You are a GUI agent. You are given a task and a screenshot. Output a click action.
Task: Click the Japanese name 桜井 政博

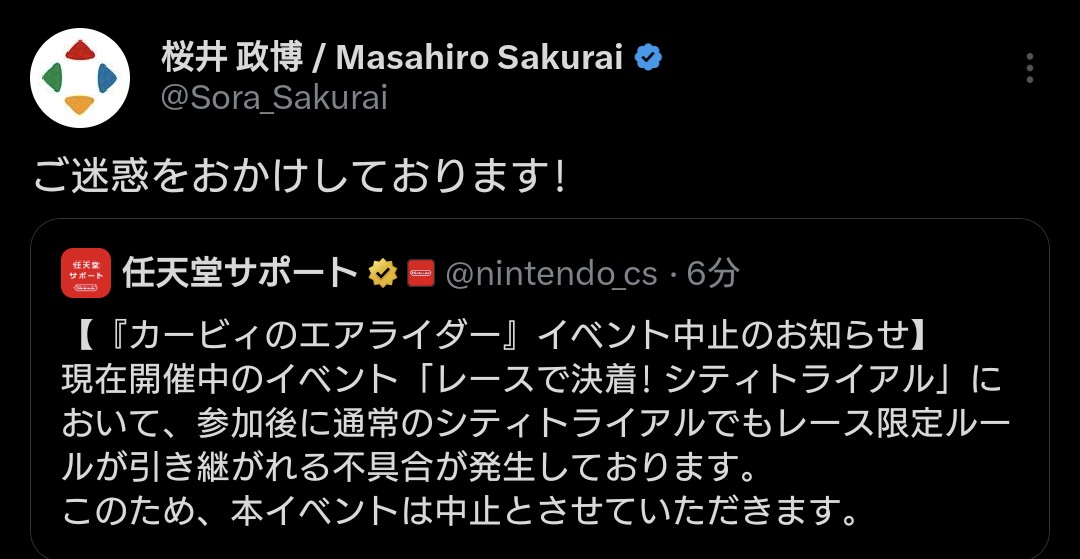(x=226, y=58)
